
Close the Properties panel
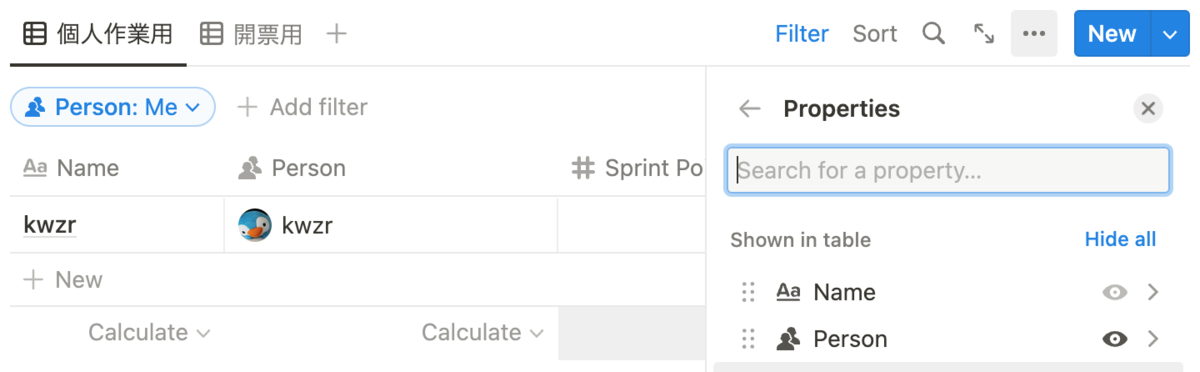[x=1148, y=109]
